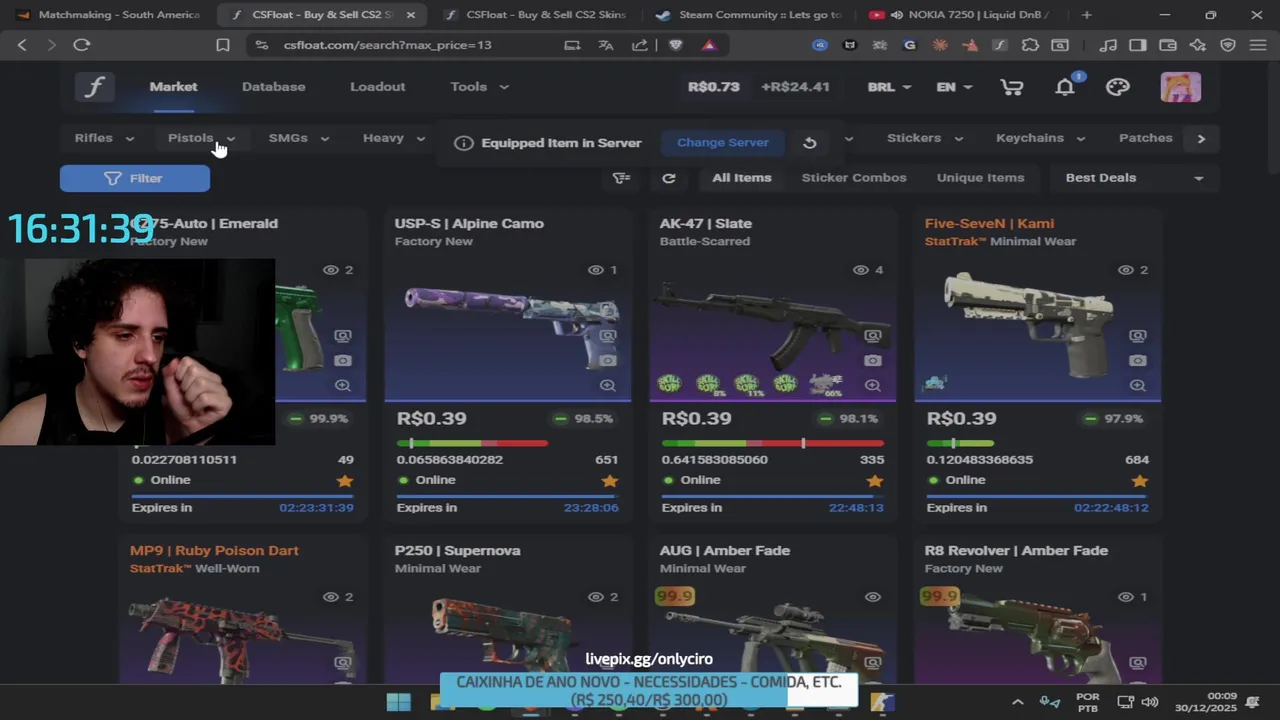
Task: Click screenshot camera icon on USP-S Alpine Camo
Action: pyautogui.click(x=608, y=360)
